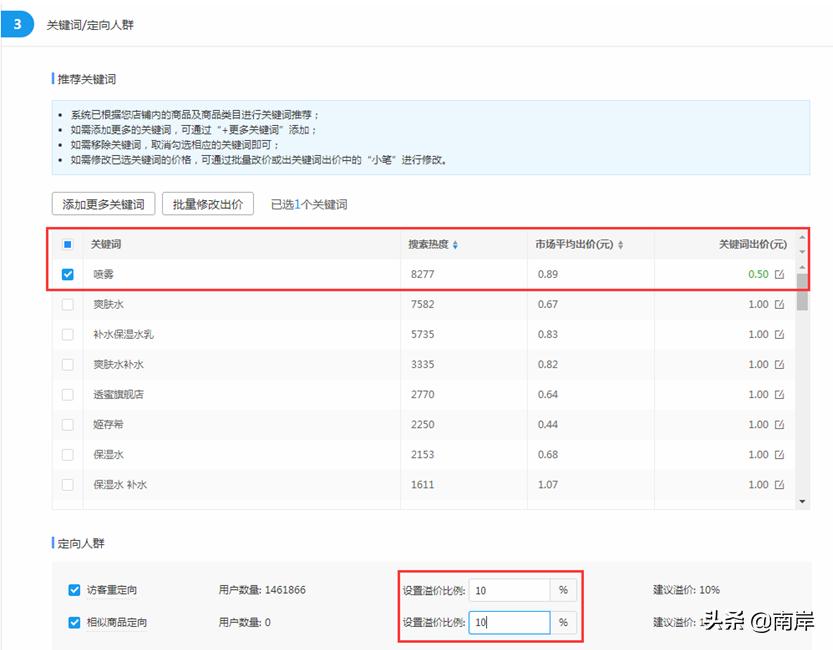Click premium ratio field for 访客重定向

(509, 590)
